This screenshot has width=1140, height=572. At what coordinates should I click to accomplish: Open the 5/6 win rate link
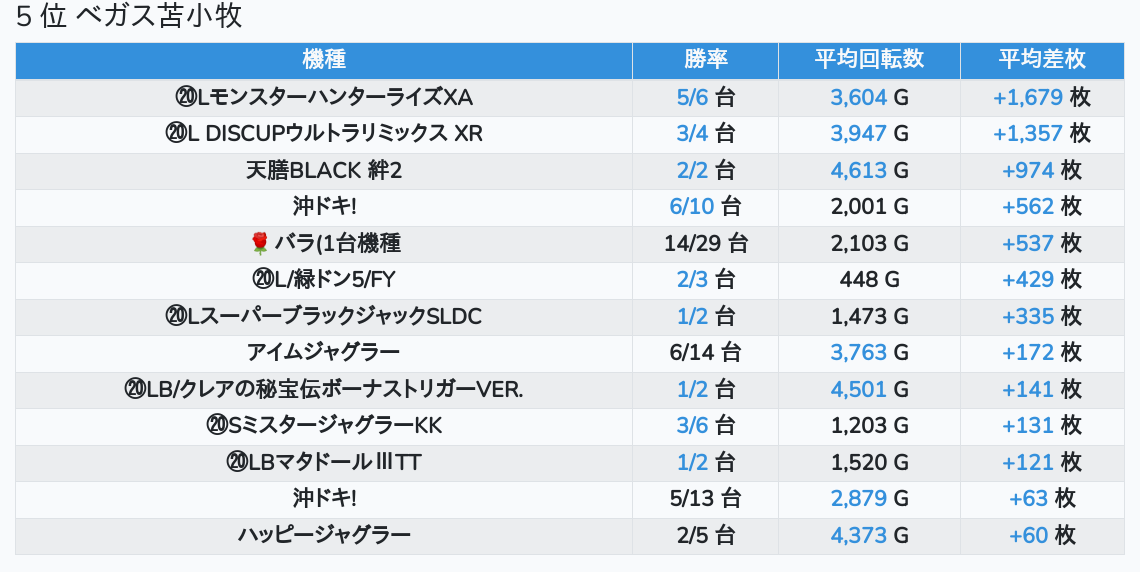coord(692,97)
